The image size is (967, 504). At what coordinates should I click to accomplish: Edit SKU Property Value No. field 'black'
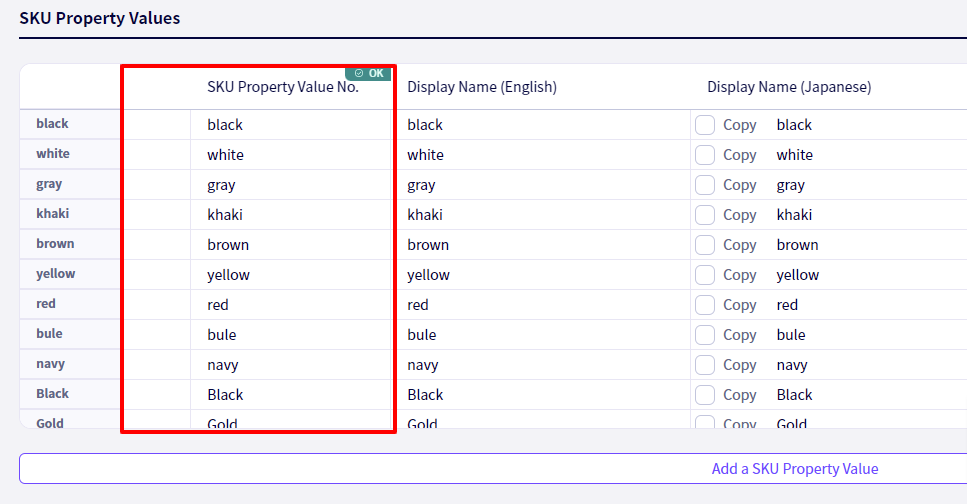click(x=291, y=125)
